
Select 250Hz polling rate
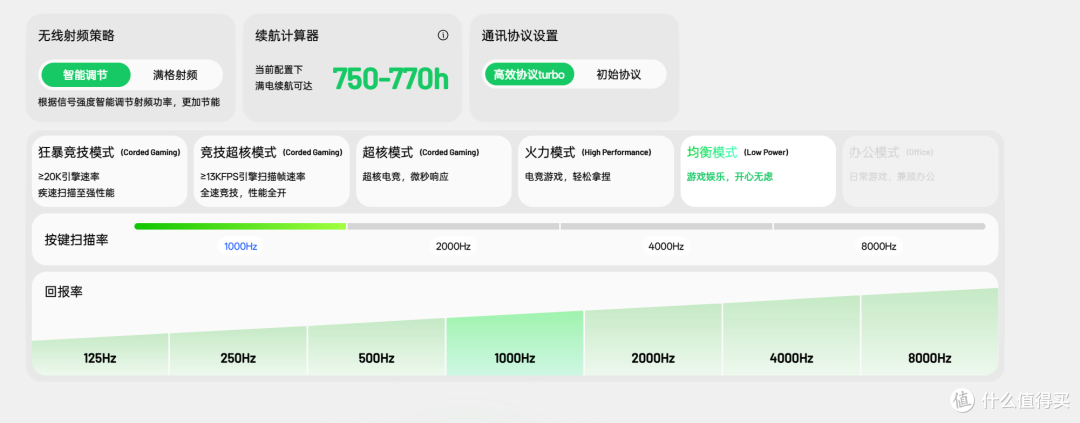[238, 353]
